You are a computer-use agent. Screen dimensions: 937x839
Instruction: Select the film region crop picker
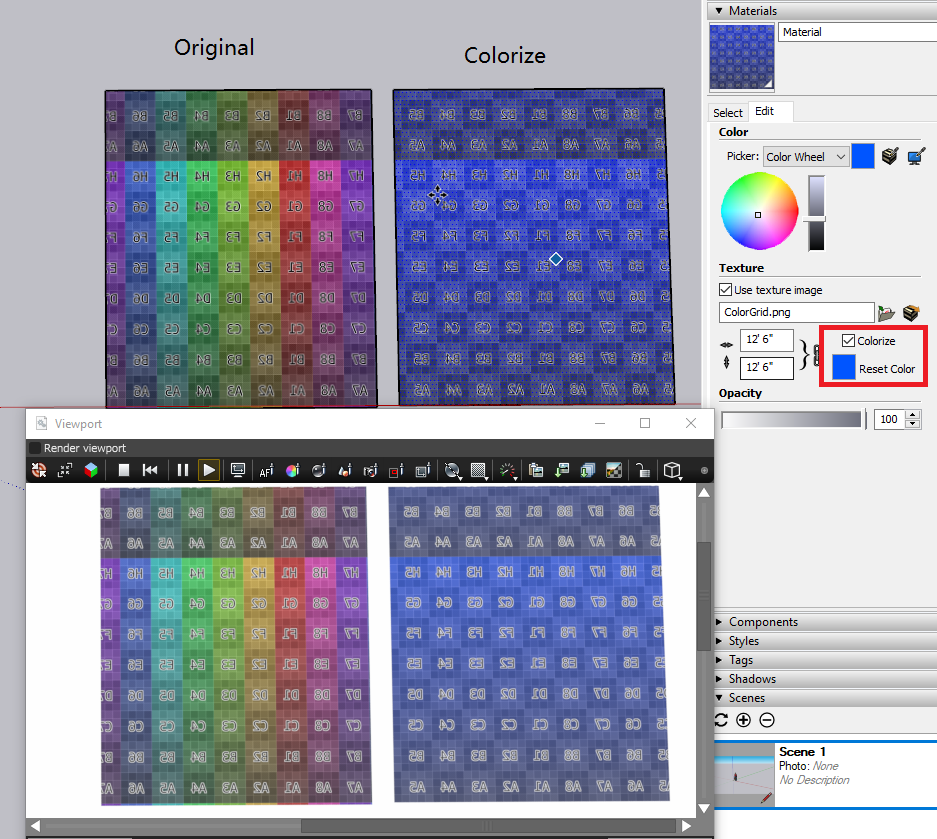point(423,471)
